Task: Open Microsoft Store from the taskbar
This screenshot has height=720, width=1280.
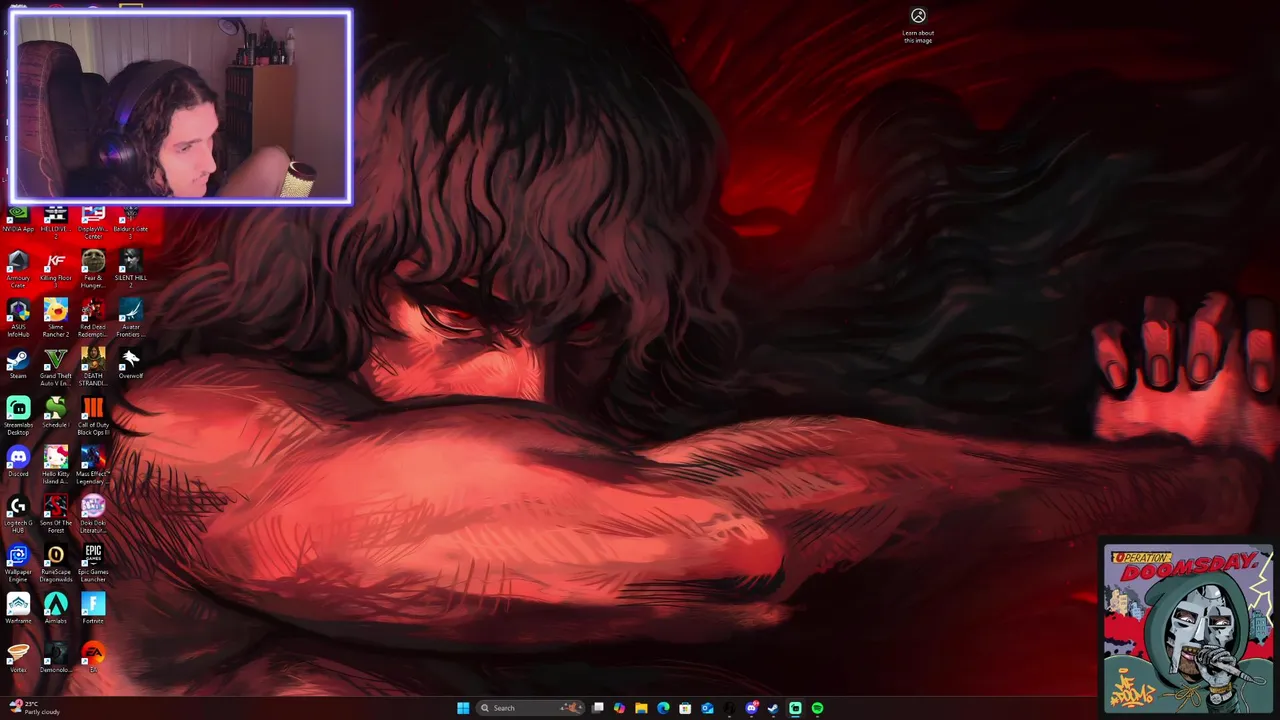Action: click(x=685, y=708)
